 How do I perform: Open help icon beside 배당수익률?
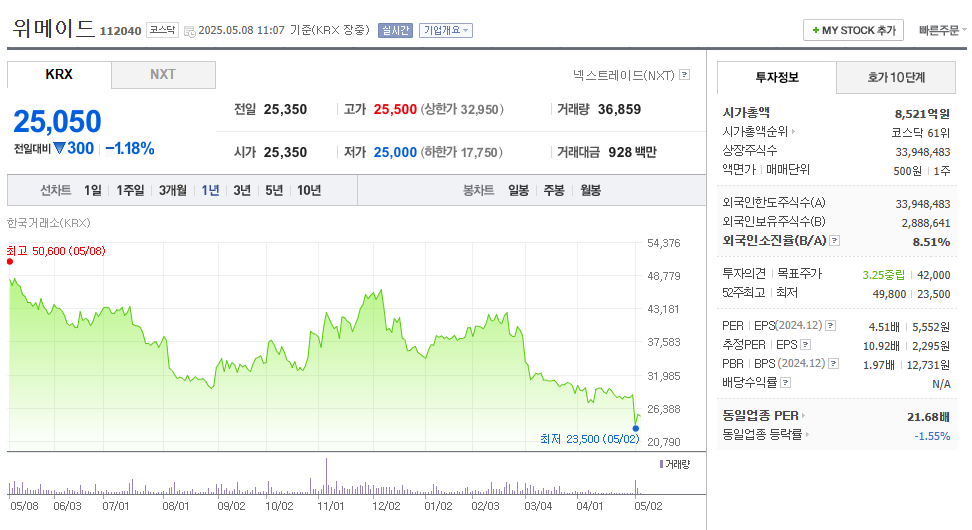785,382
